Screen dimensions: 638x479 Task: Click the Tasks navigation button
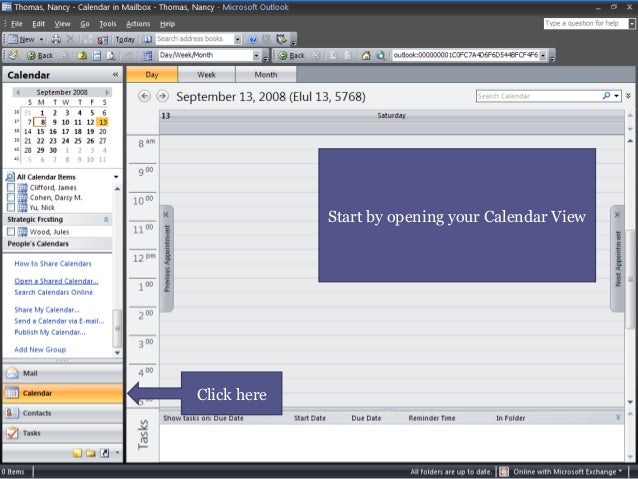point(63,433)
